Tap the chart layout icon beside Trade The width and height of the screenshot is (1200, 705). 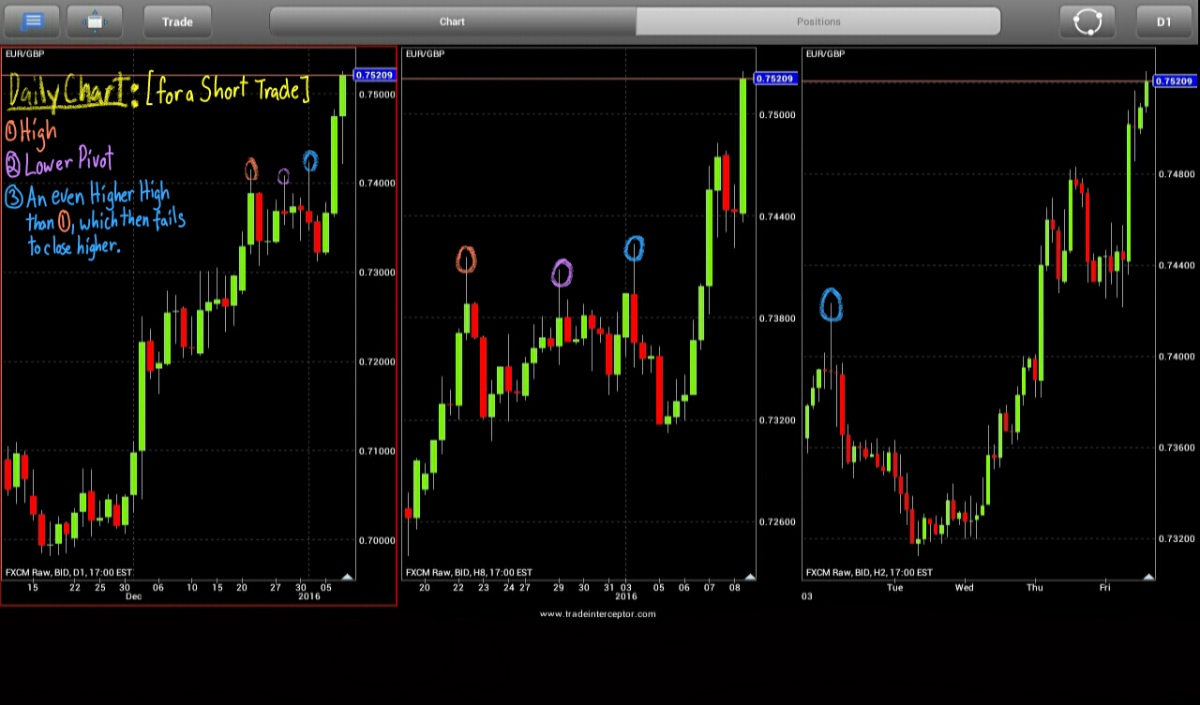point(95,21)
